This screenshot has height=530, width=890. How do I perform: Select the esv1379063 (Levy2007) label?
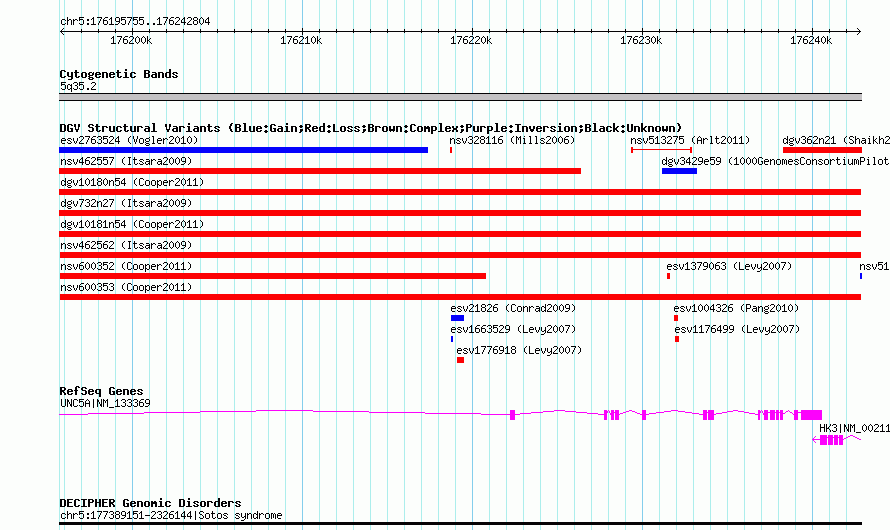(x=729, y=266)
